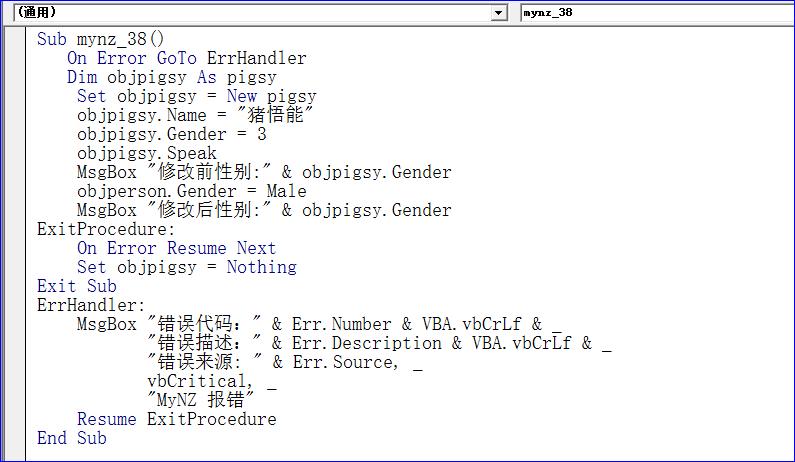Click the 'On Error GoTo ErrHandler' line

[x=187, y=58]
